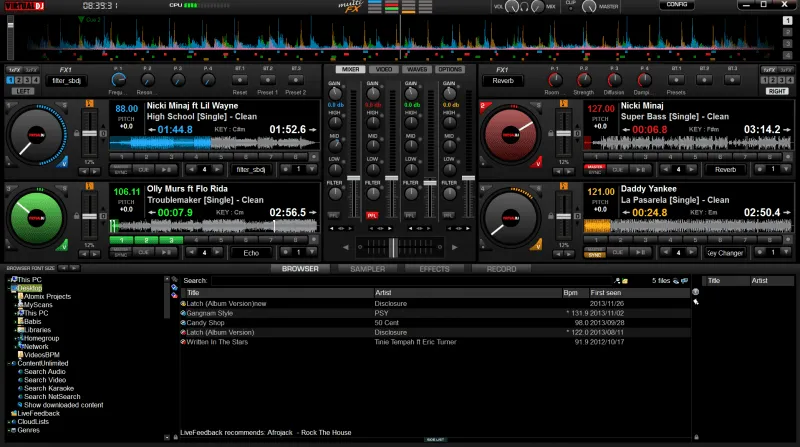The image size is (800, 447).
Task: Increase loop length on Troublemaker deck
Action: click(217, 252)
